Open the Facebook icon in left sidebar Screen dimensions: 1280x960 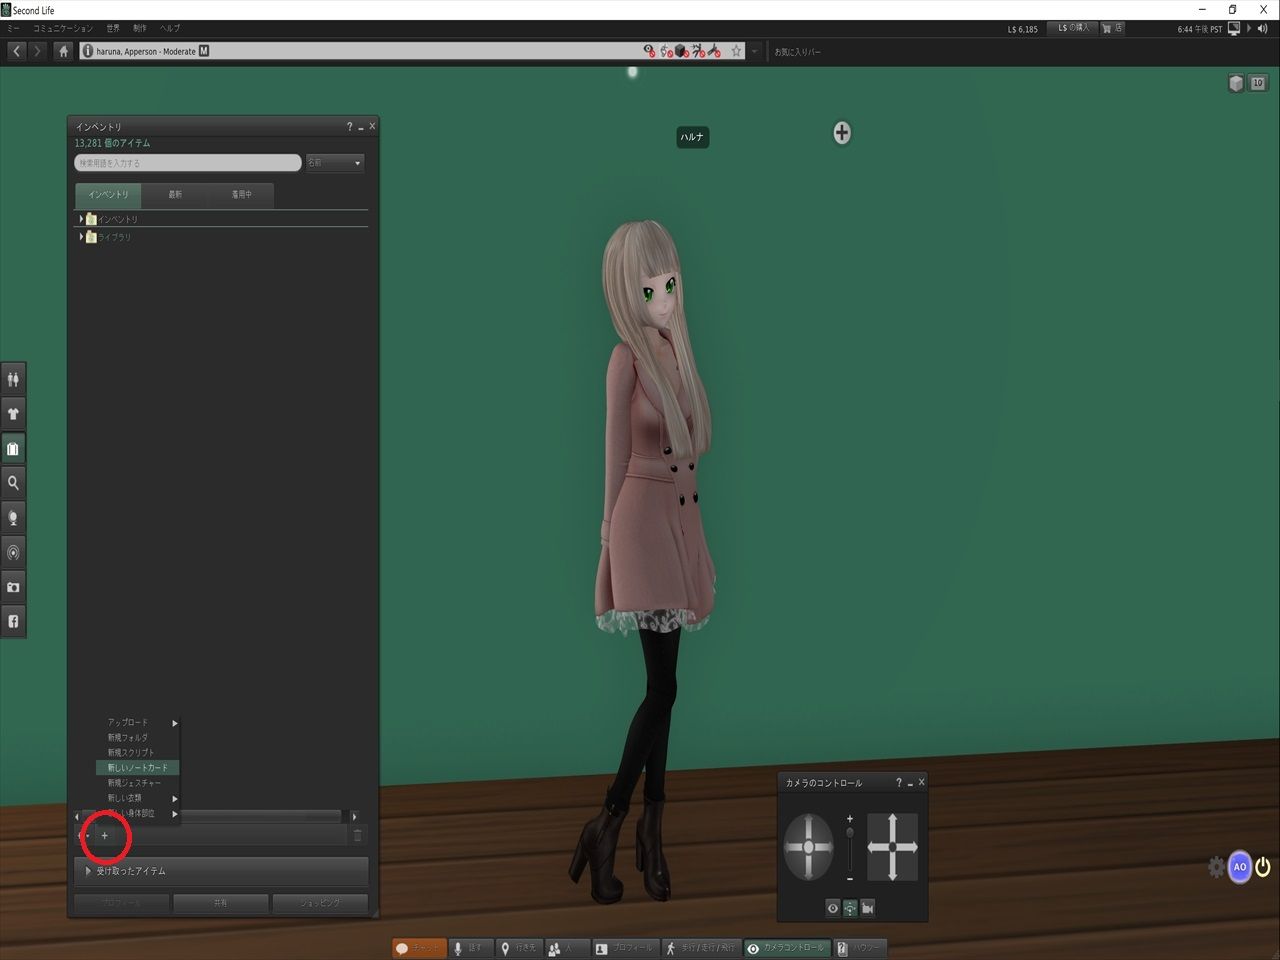[x=13, y=621]
